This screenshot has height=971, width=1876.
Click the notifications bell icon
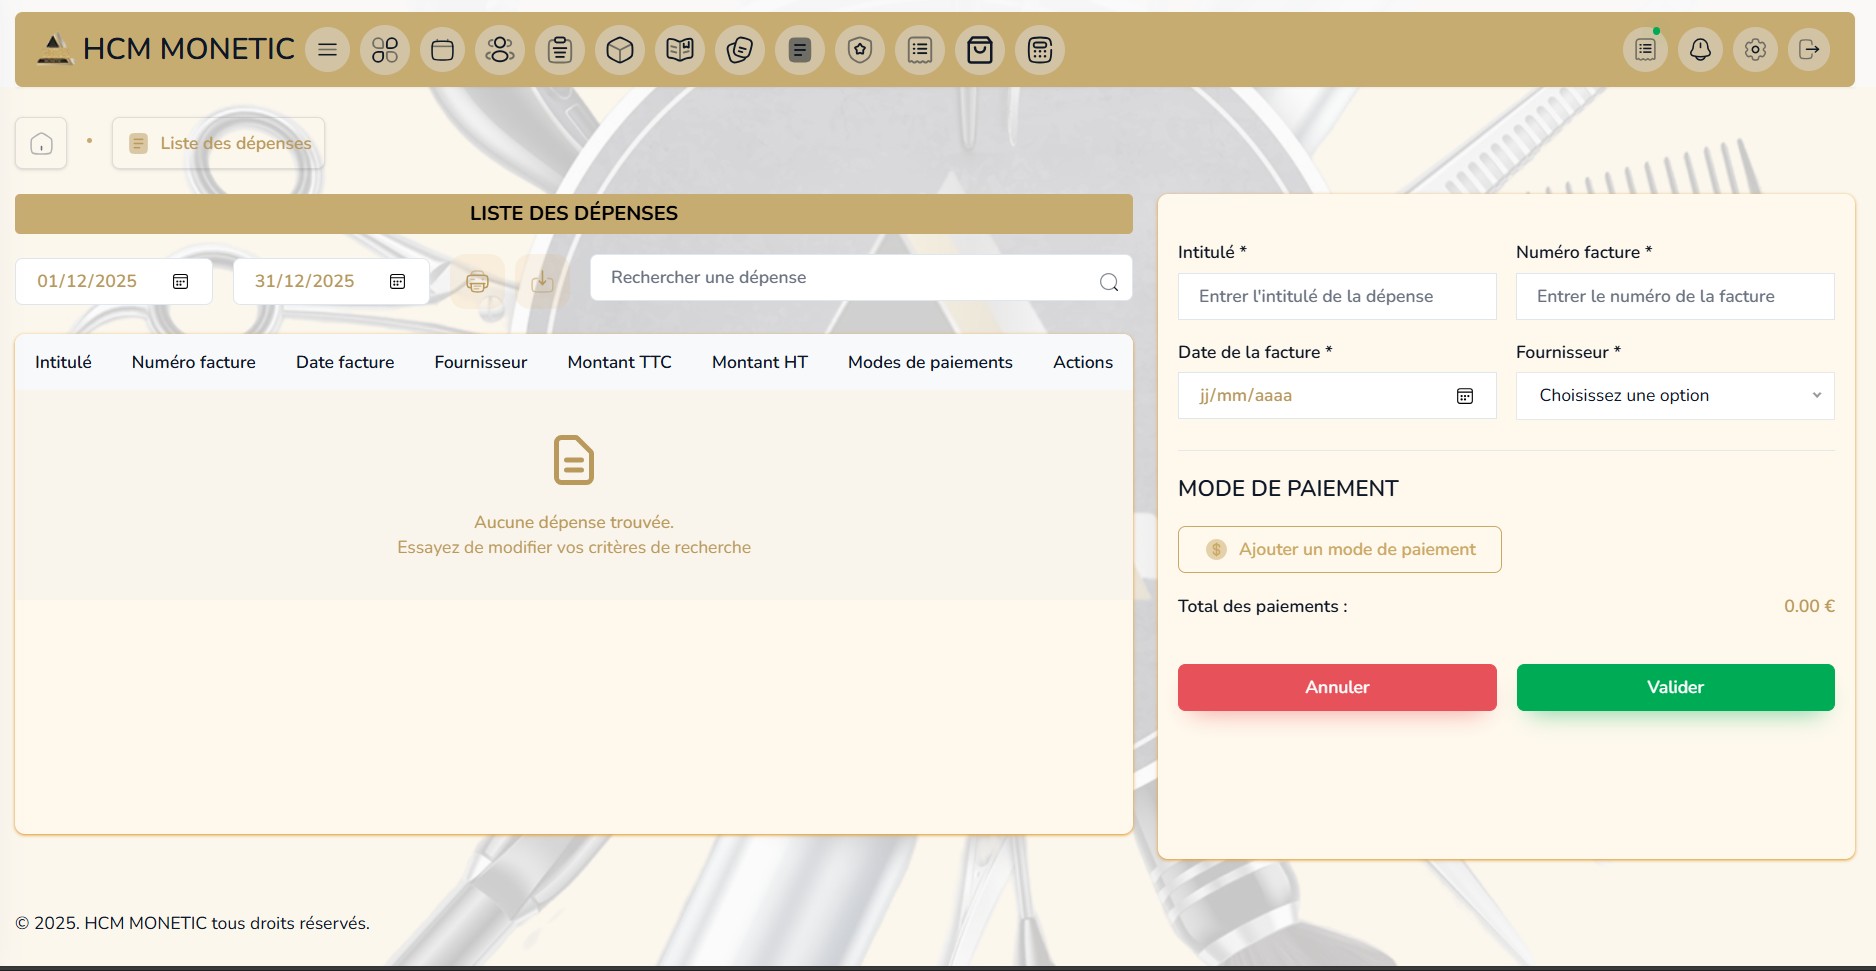tap(1700, 50)
